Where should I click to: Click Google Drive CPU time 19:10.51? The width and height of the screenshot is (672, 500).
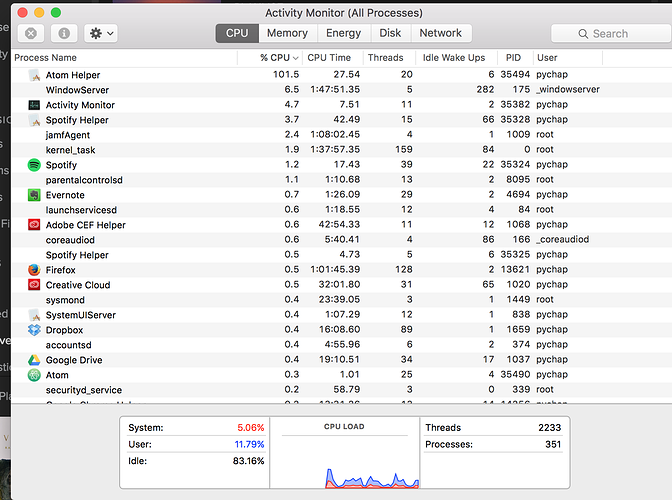[x=339, y=359]
